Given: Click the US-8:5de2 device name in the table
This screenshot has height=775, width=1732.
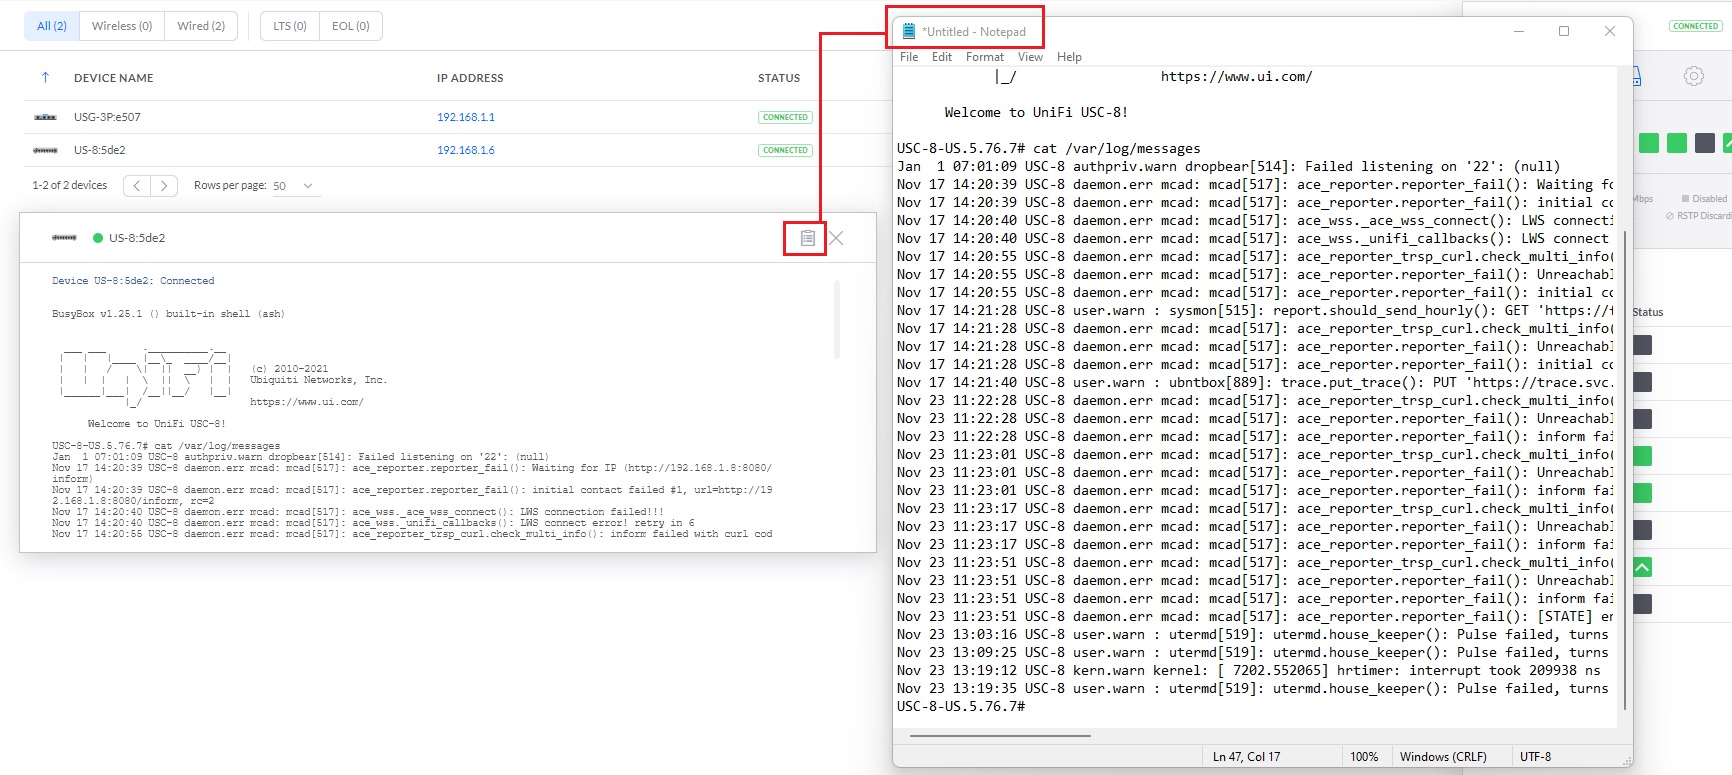Looking at the screenshot, I should tap(100, 150).
